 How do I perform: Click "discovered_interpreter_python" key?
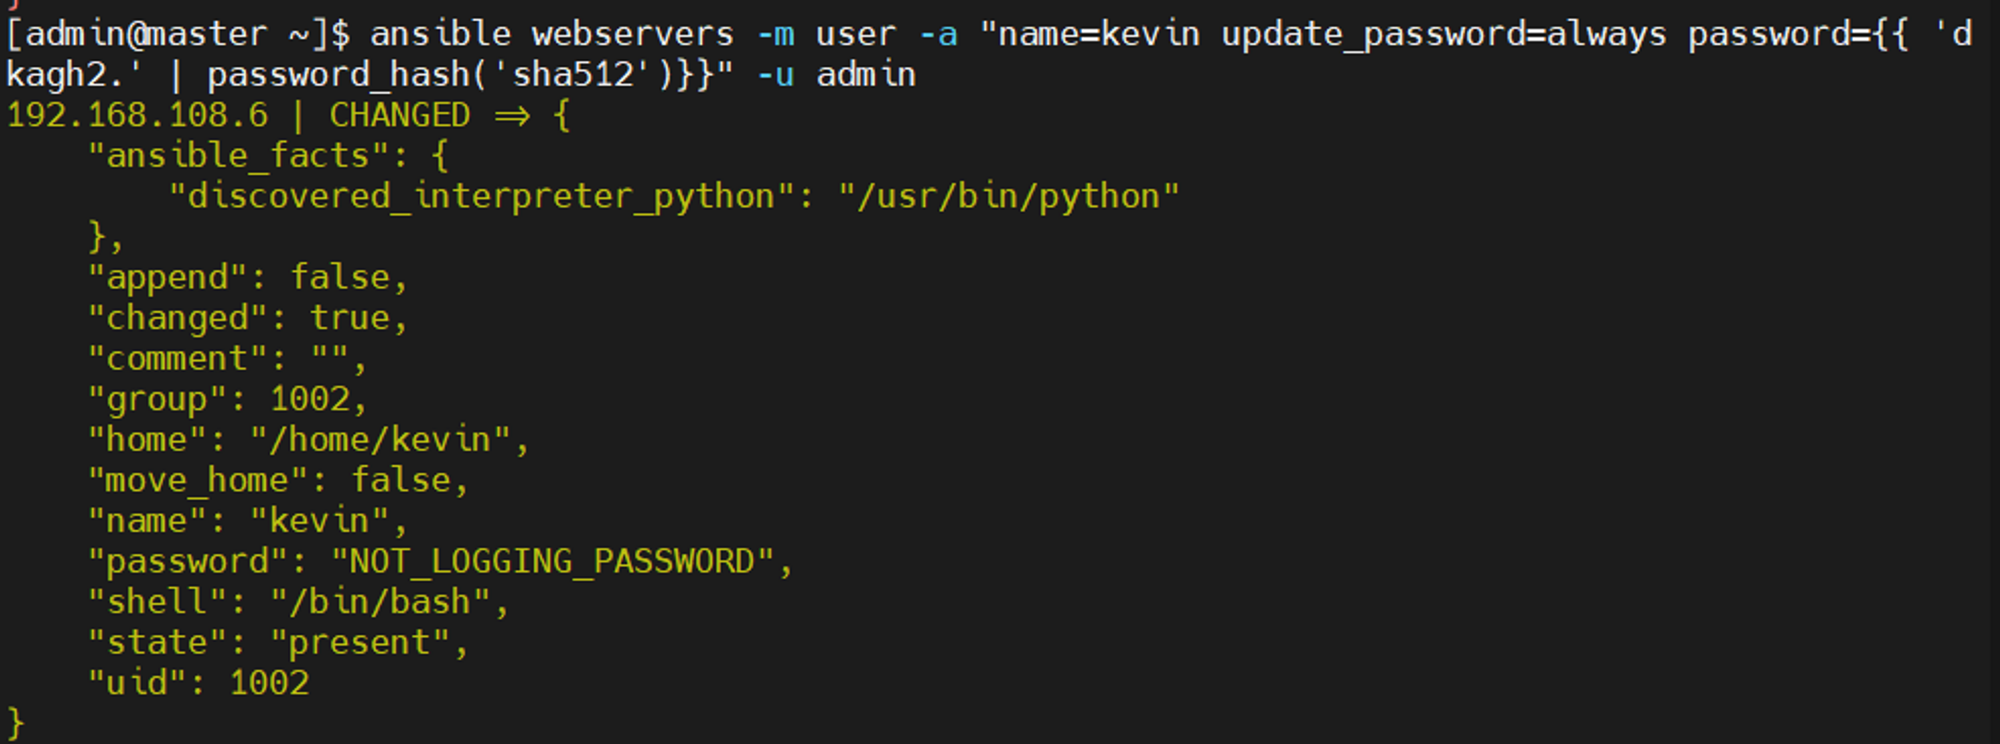(x=481, y=197)
